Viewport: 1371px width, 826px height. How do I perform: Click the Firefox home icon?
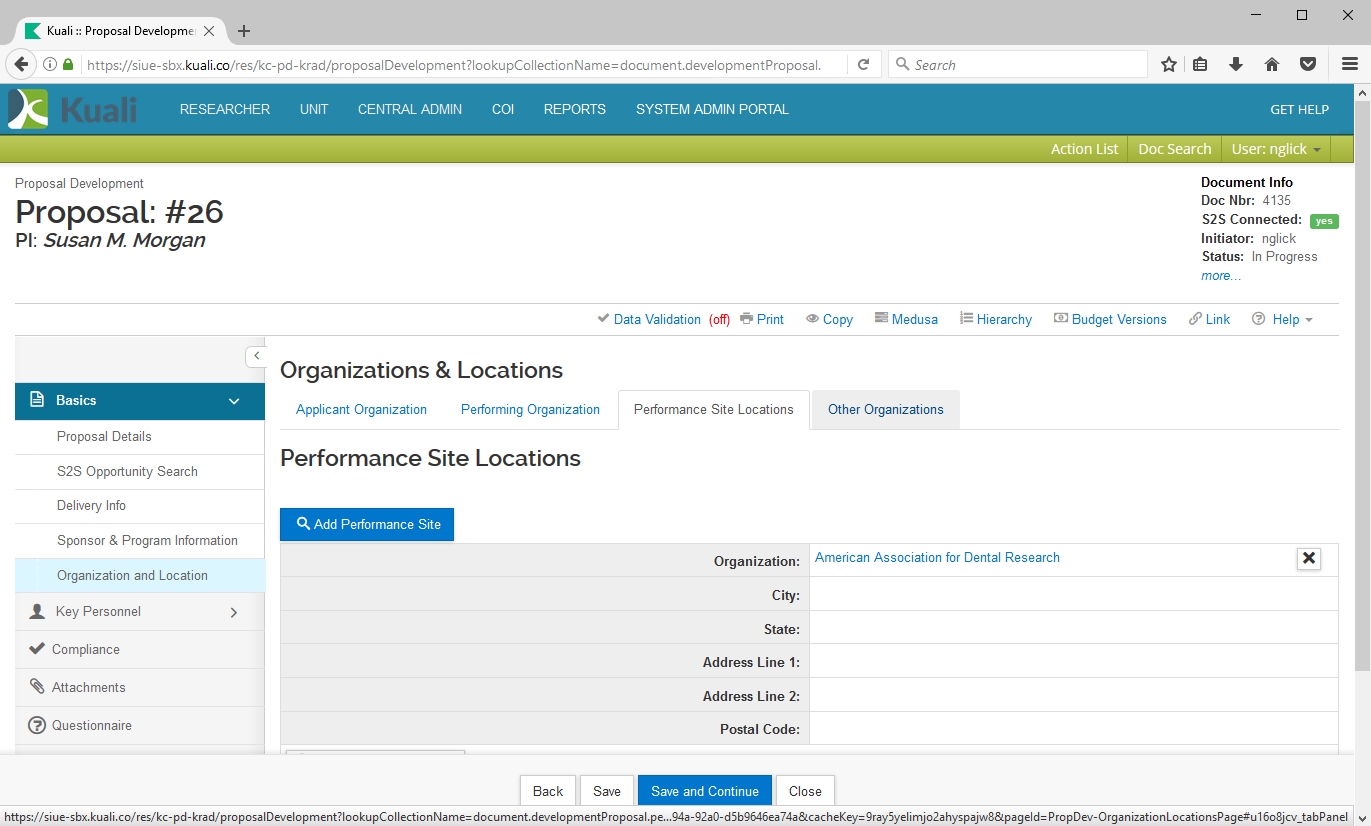1272,65
